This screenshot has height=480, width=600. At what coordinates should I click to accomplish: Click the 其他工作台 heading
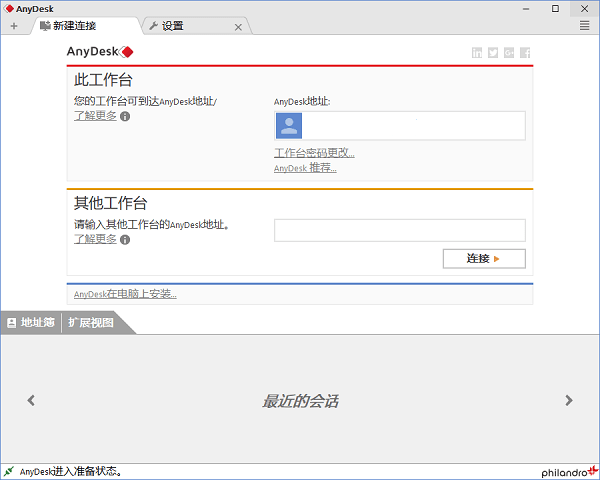tap(111, 203)
